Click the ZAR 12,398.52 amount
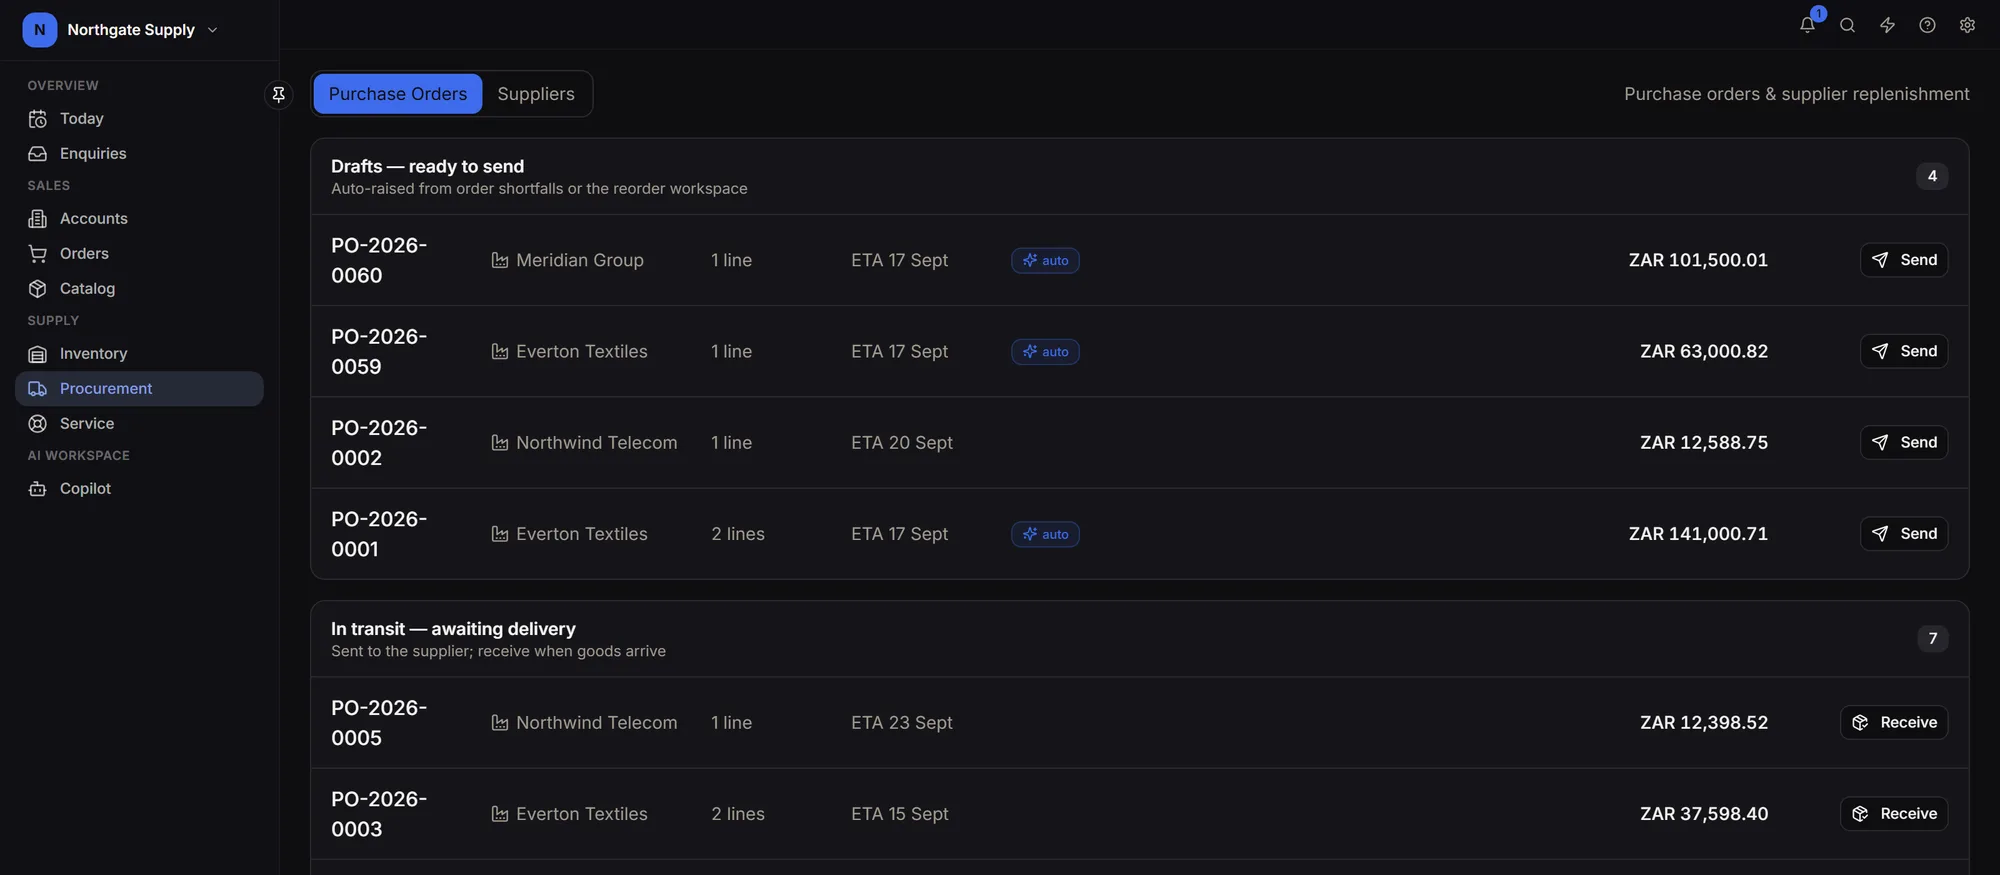Viewport: 2000px width, 875px height. [1704, 723]
